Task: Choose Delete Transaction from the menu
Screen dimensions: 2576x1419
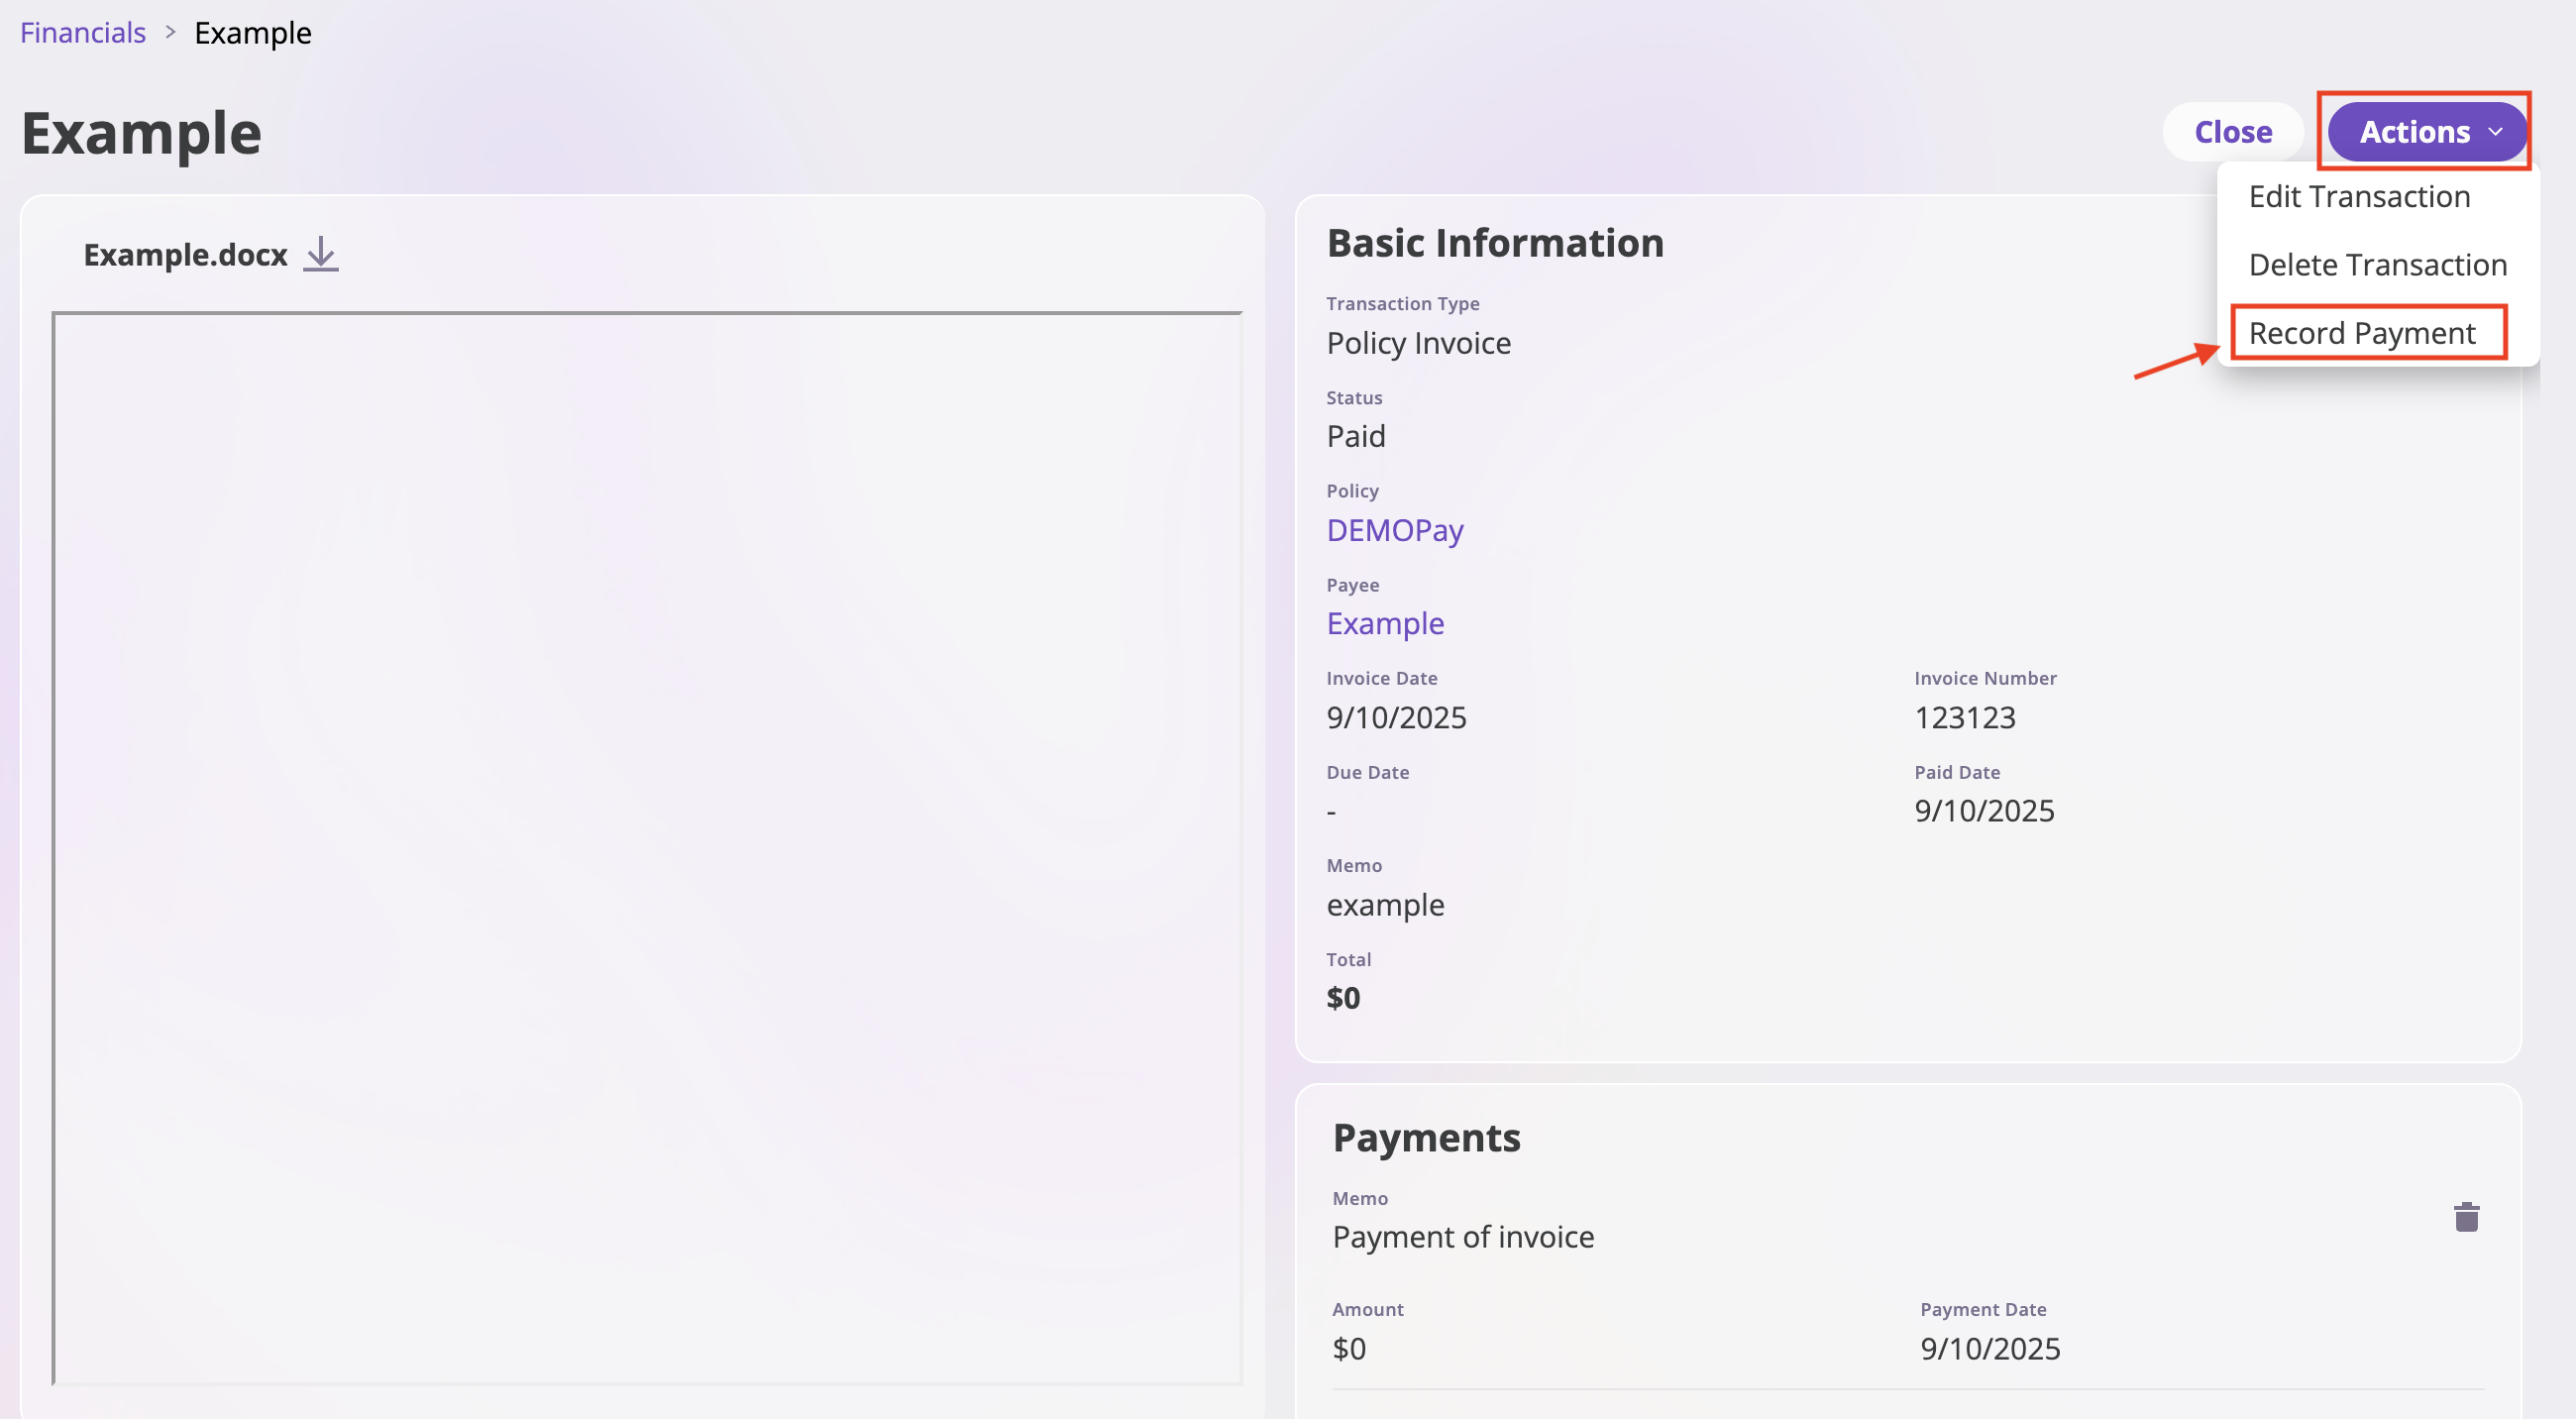Action: pyautogui.click(x=2378, y=264)
